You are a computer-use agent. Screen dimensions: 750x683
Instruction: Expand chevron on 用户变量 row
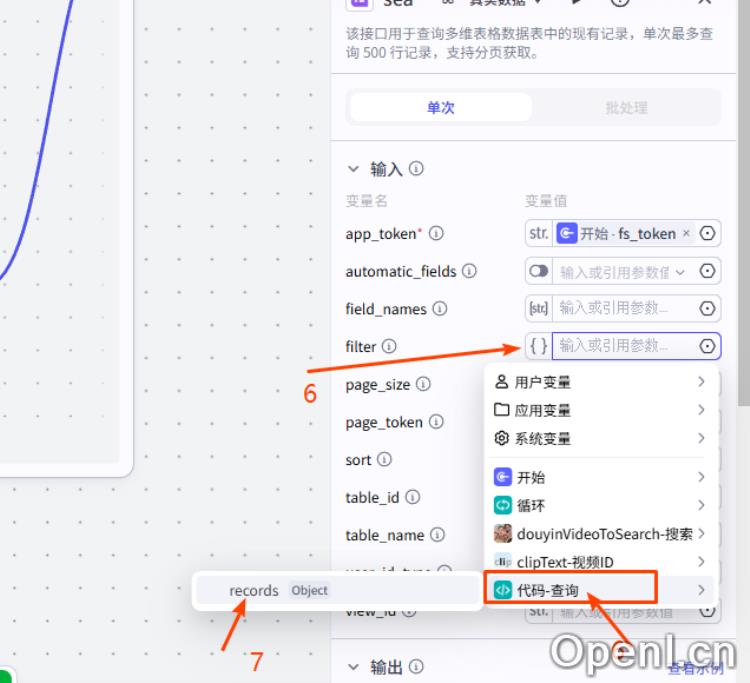pos(701,382)
